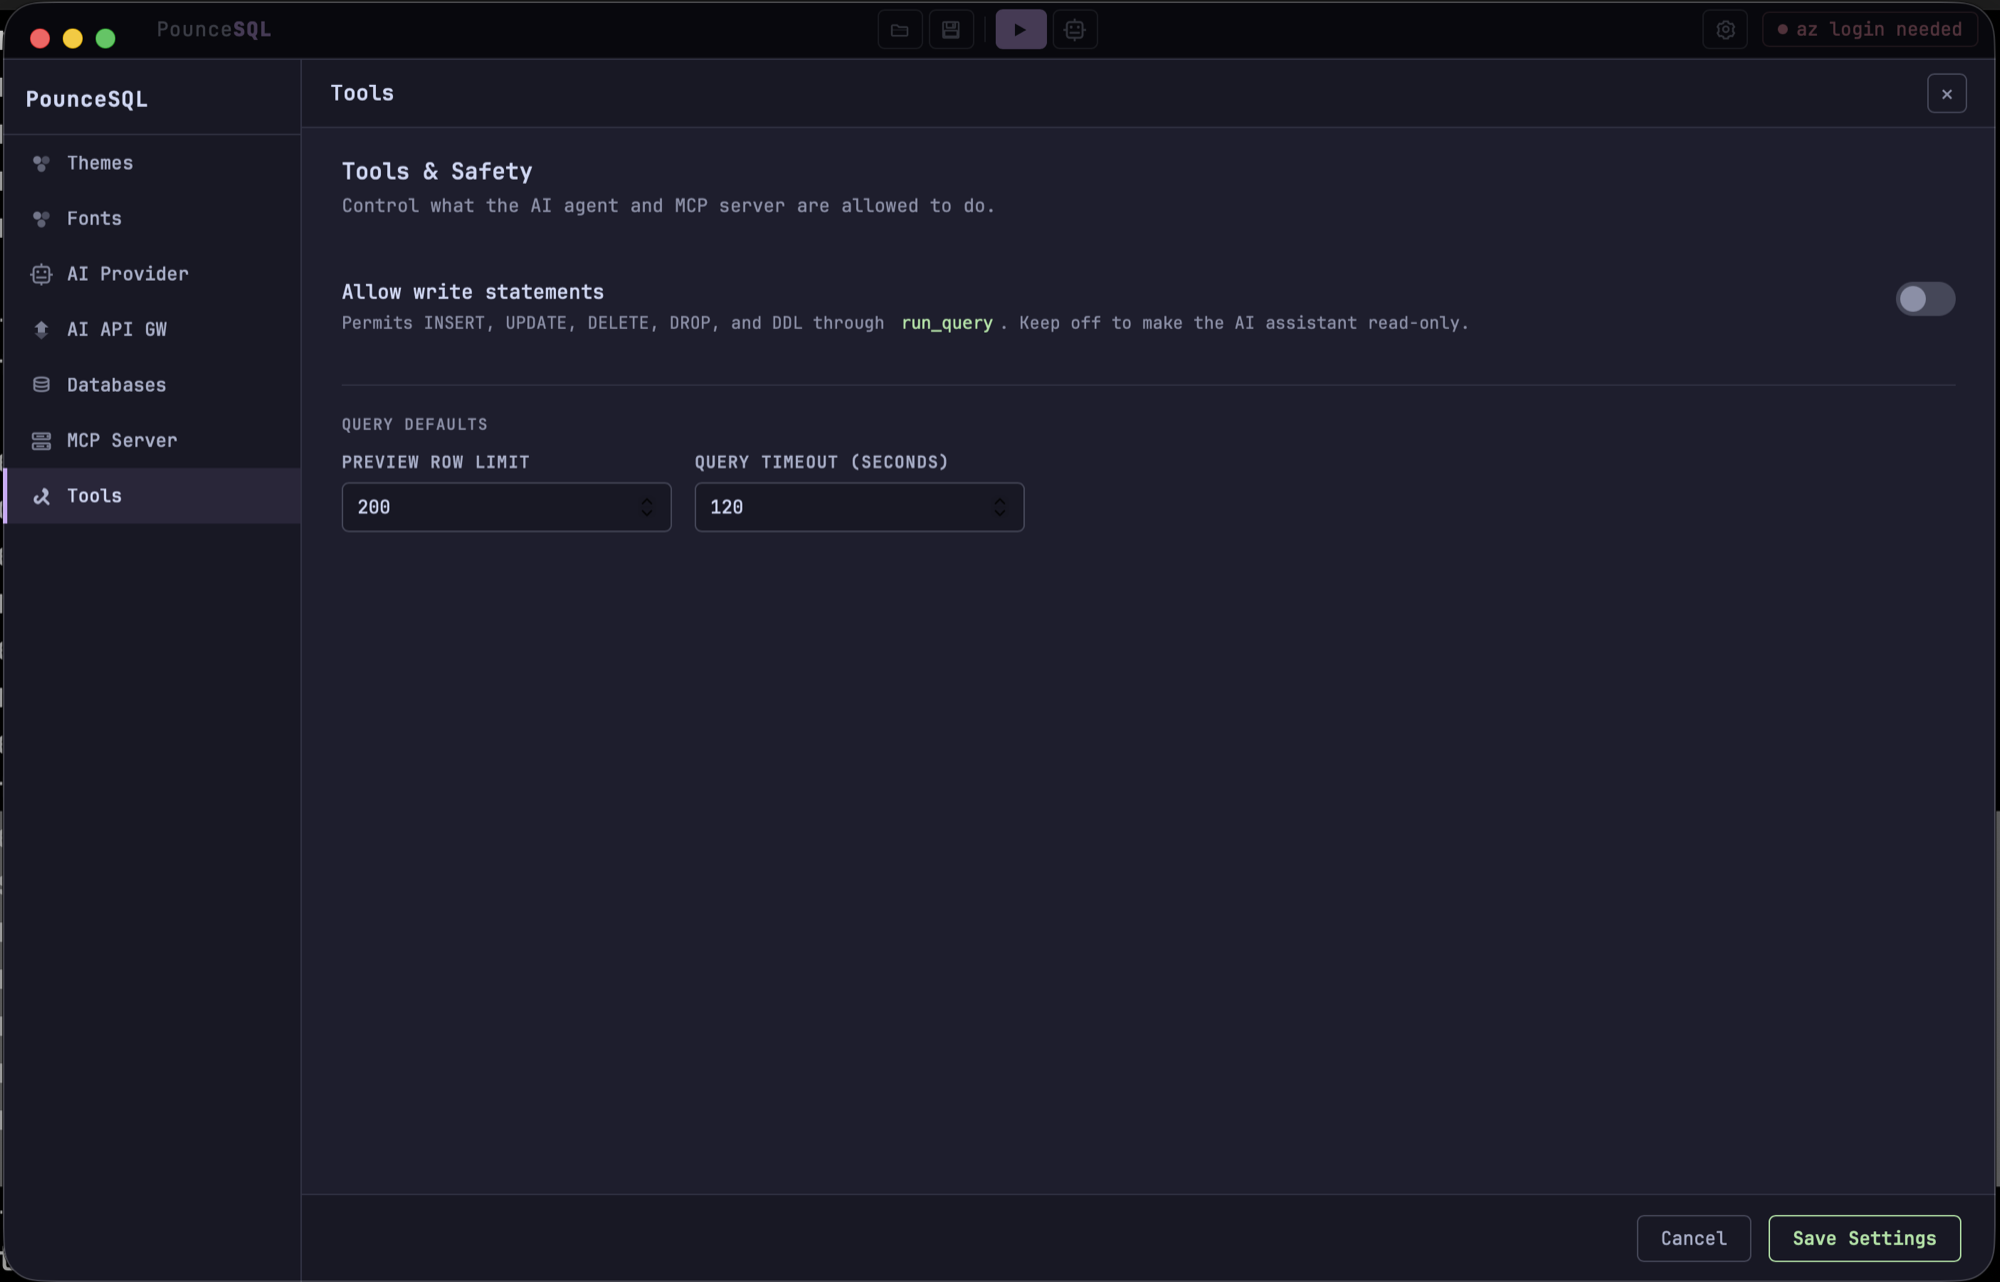This screenshot has width=2000, height=1282.
Task: Go to the MCP Server section
Action: point(152,440)
